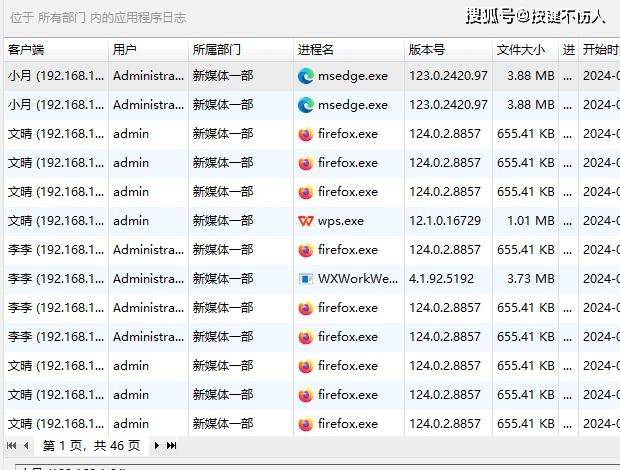Image resolution: width=620 pixels, height=470 pixels.
Task: Select the 1.01 MB file size
Action: coord(531,221)
